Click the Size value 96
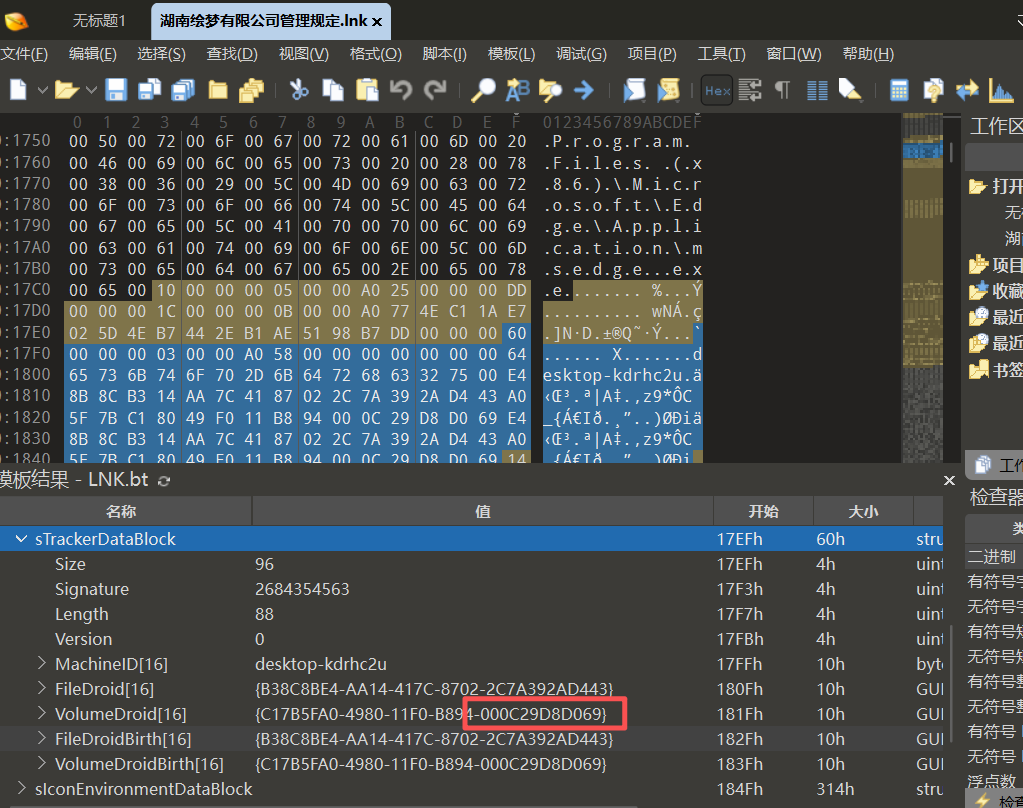This screenshot has width=1023, height=808. click(264, 564)
